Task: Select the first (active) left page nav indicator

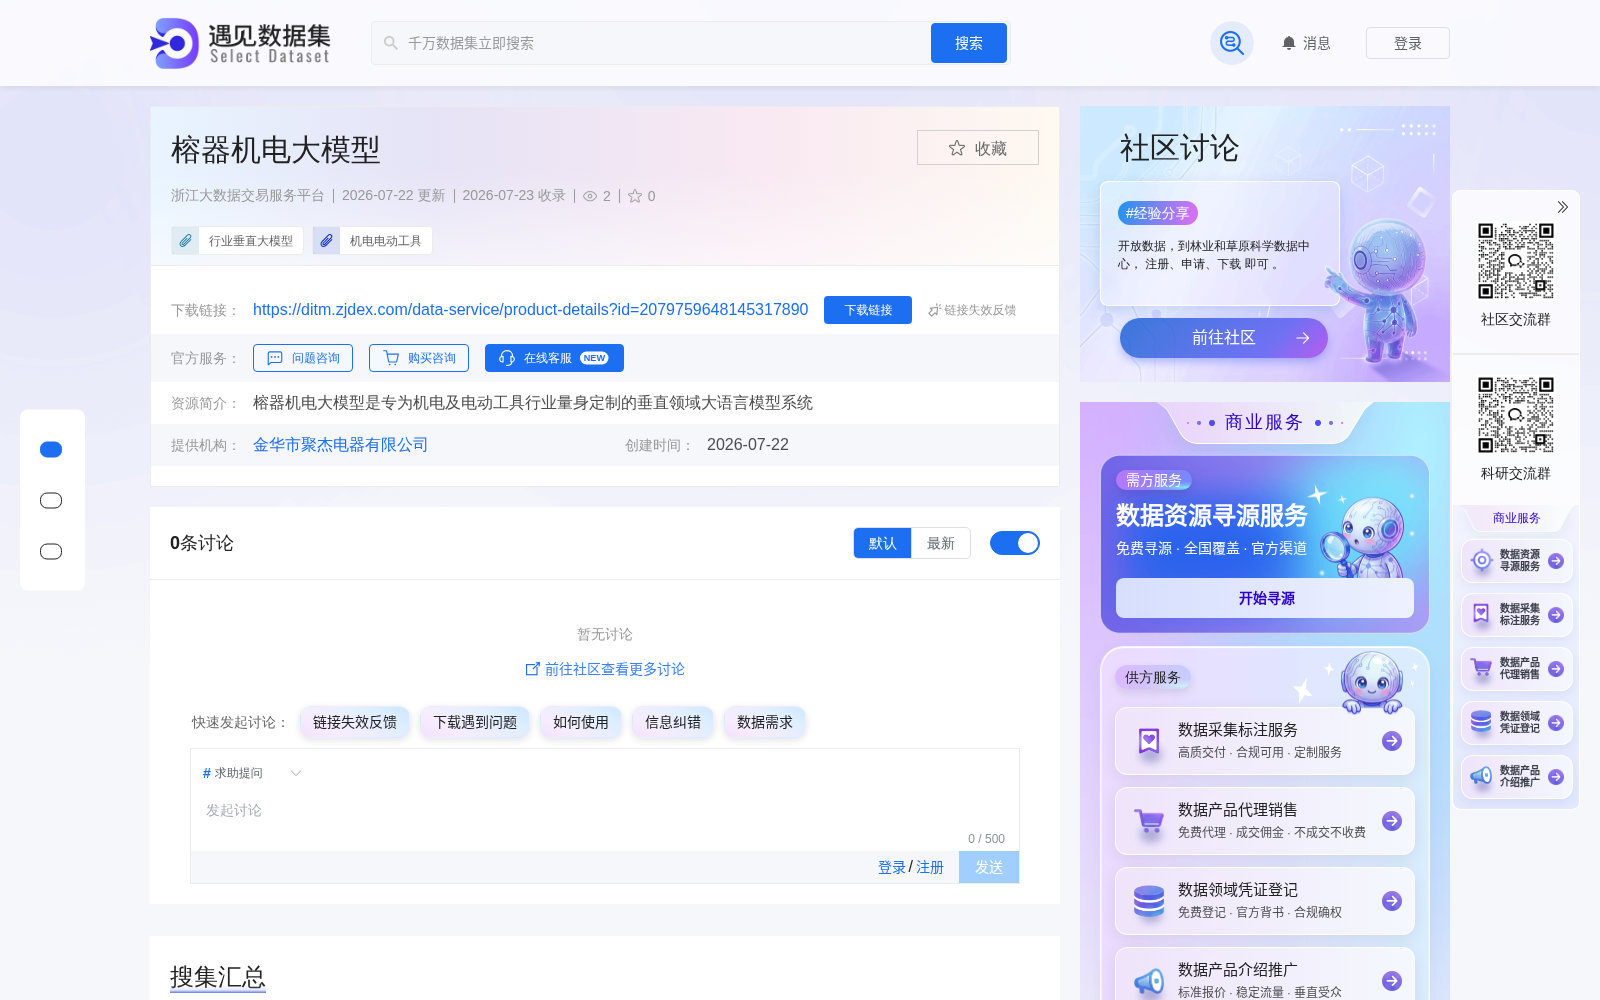Action: tap(51, 450)
